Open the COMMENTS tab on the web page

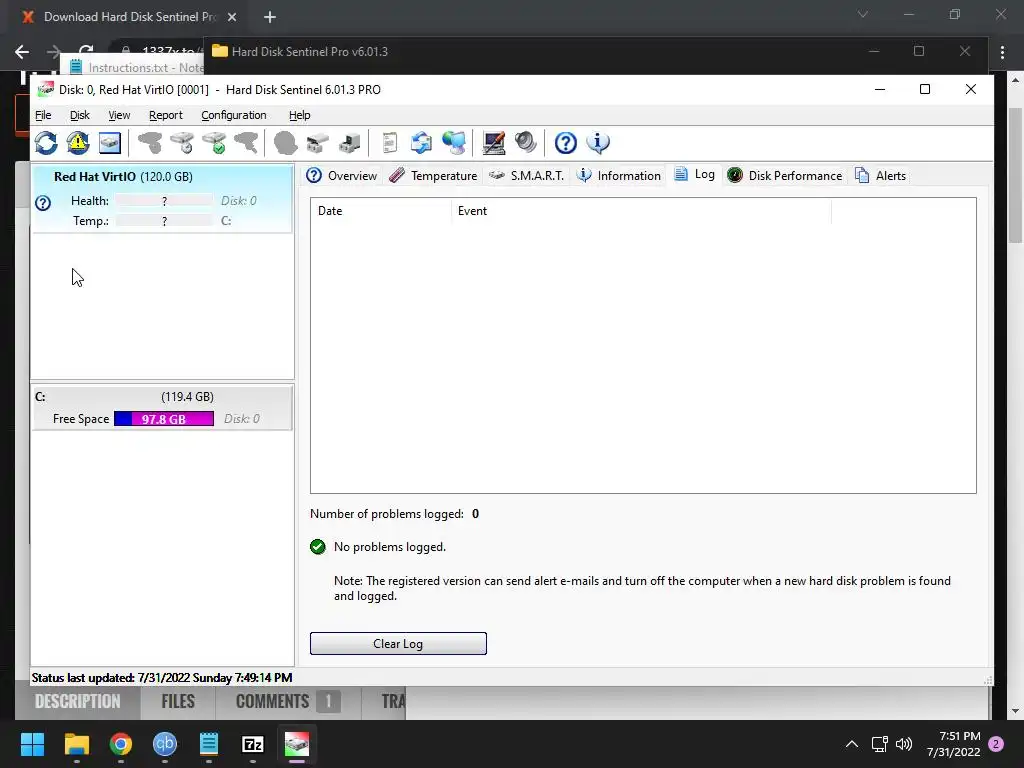288,701
